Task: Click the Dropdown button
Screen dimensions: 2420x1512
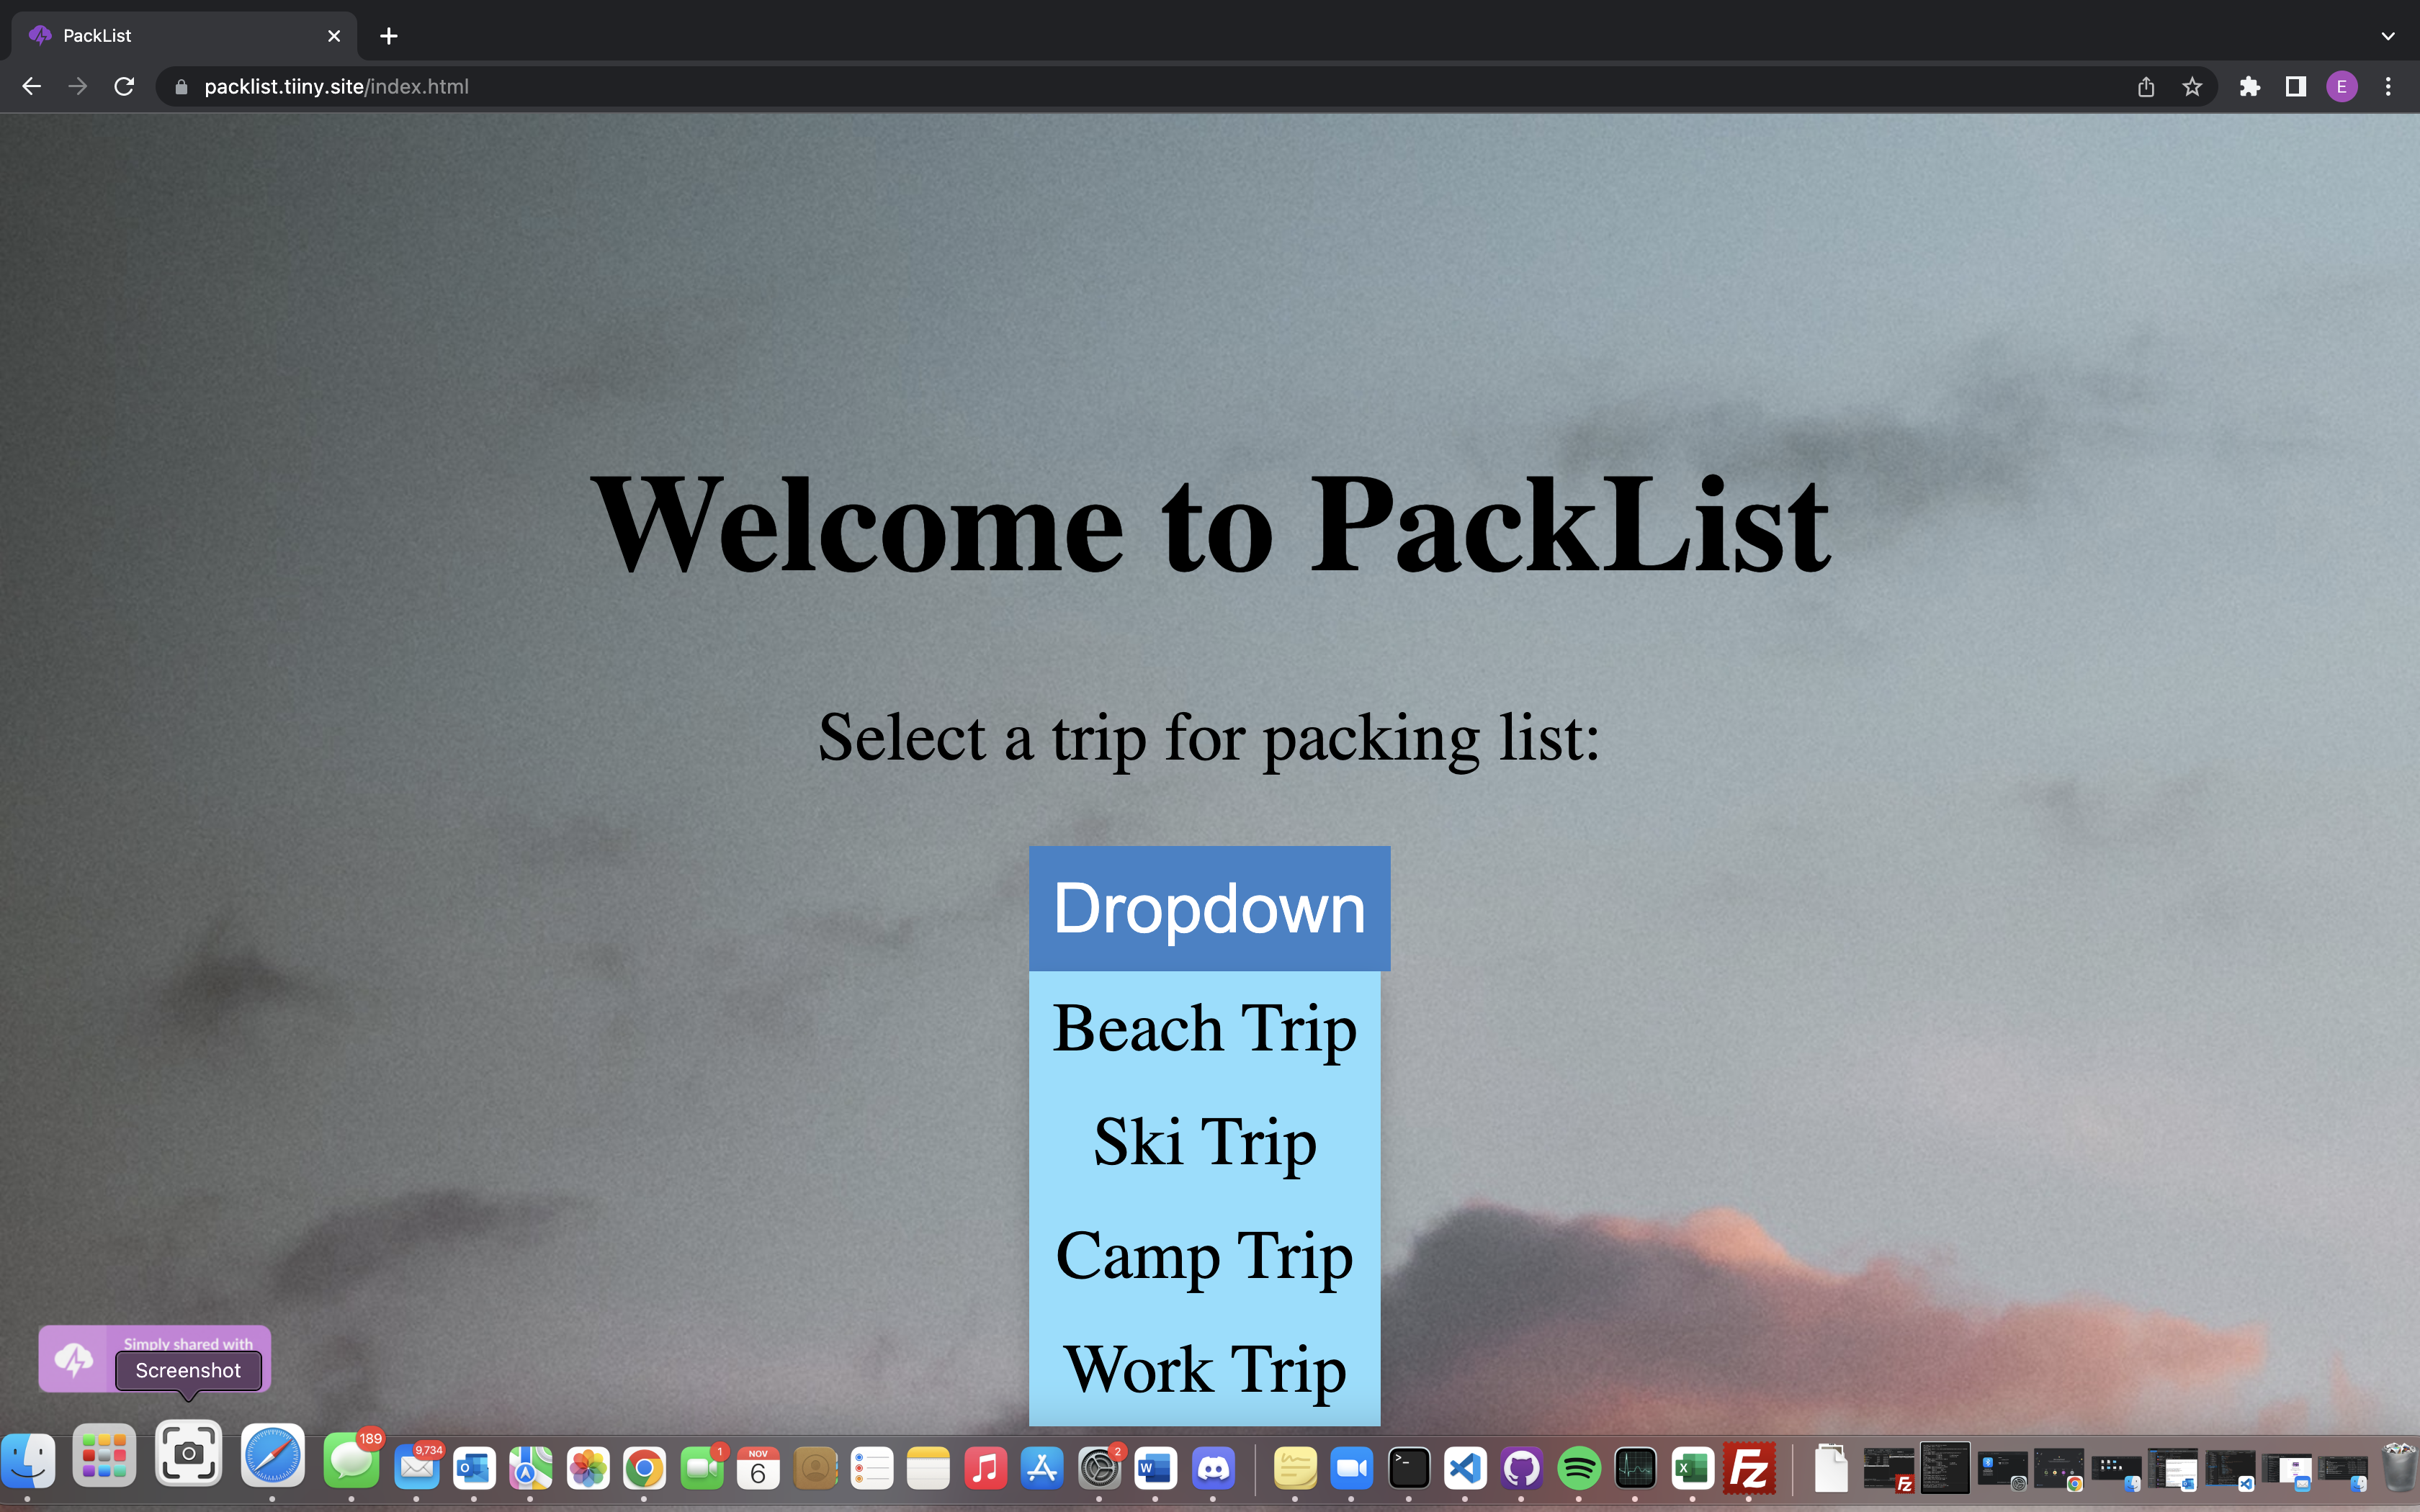Action: [x=1209, y=908]
